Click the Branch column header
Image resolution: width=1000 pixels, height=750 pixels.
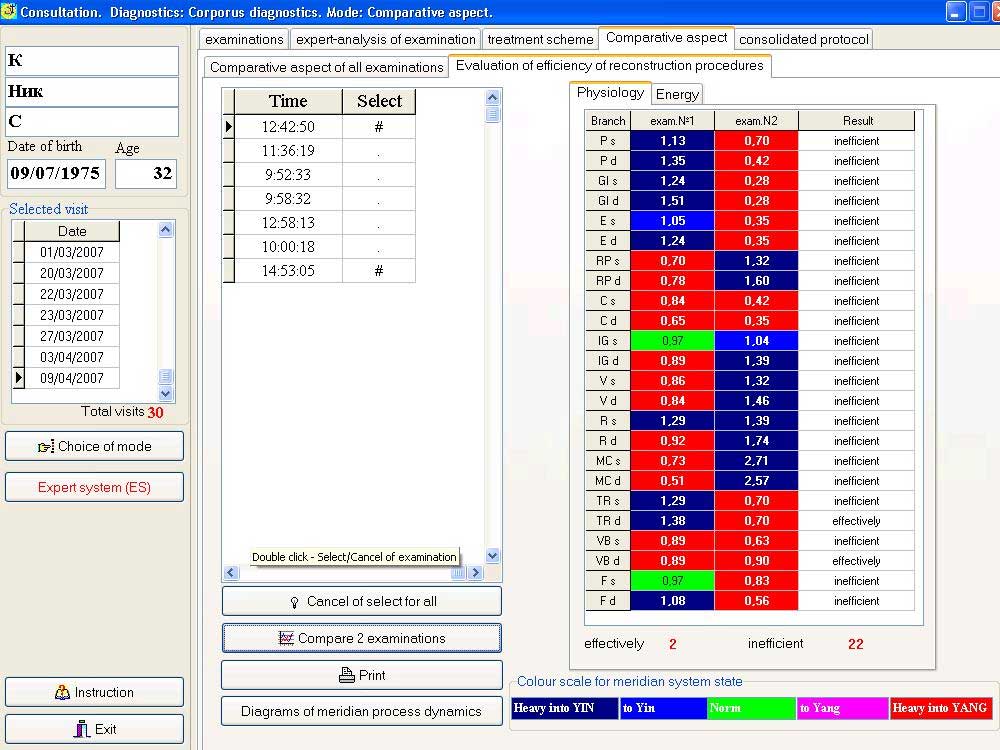tap(608, 121)
